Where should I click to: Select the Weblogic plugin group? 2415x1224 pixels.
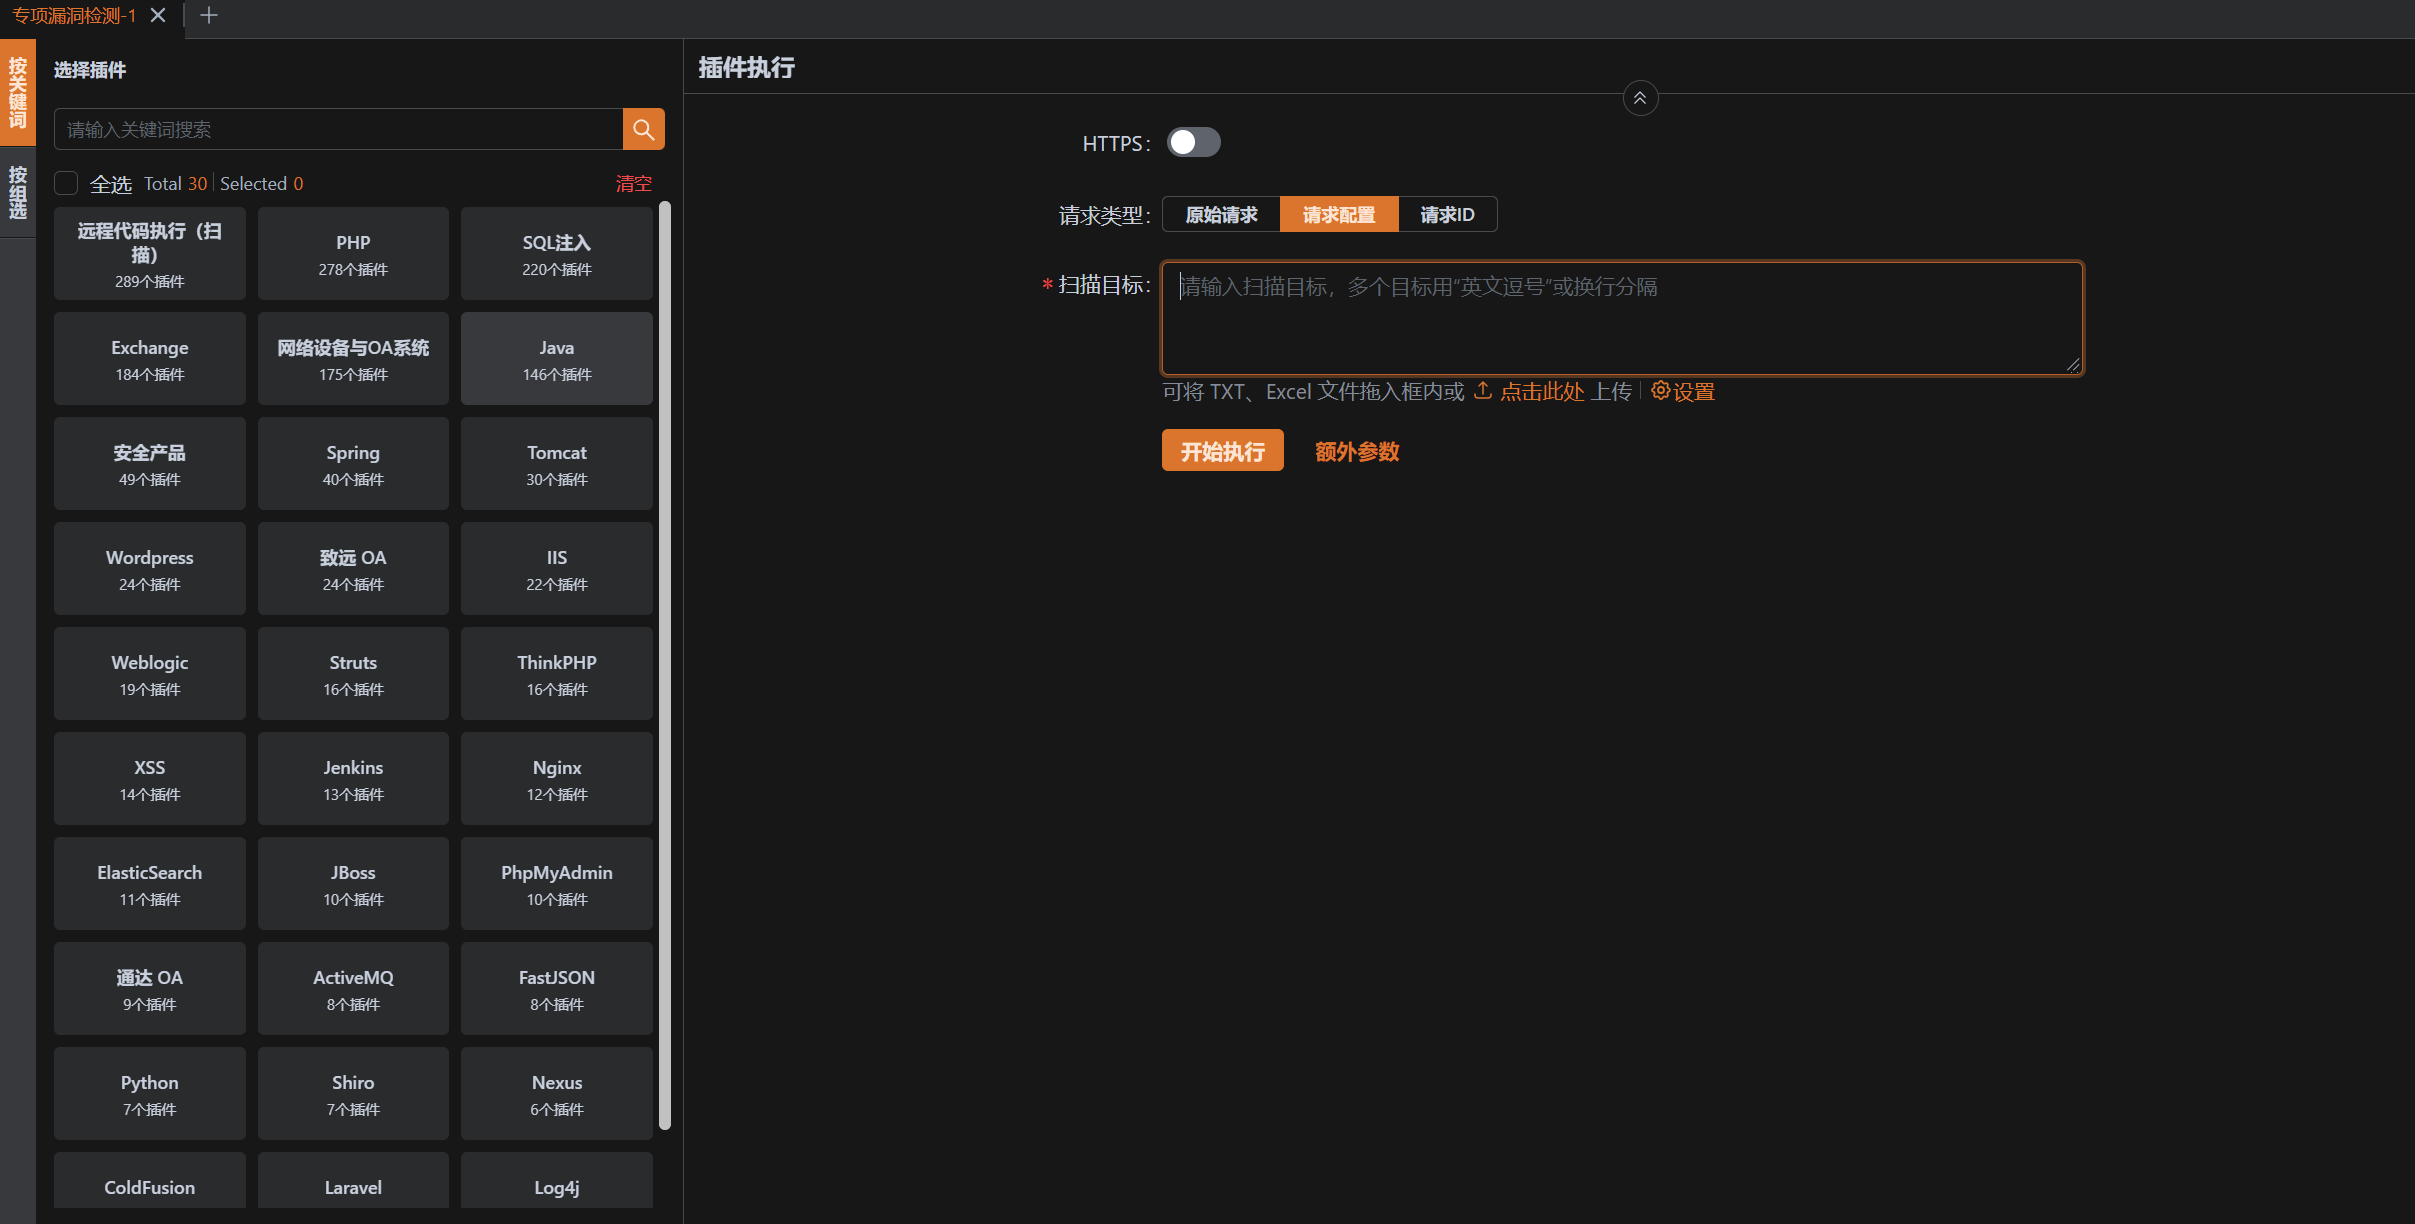coord(150,674)
